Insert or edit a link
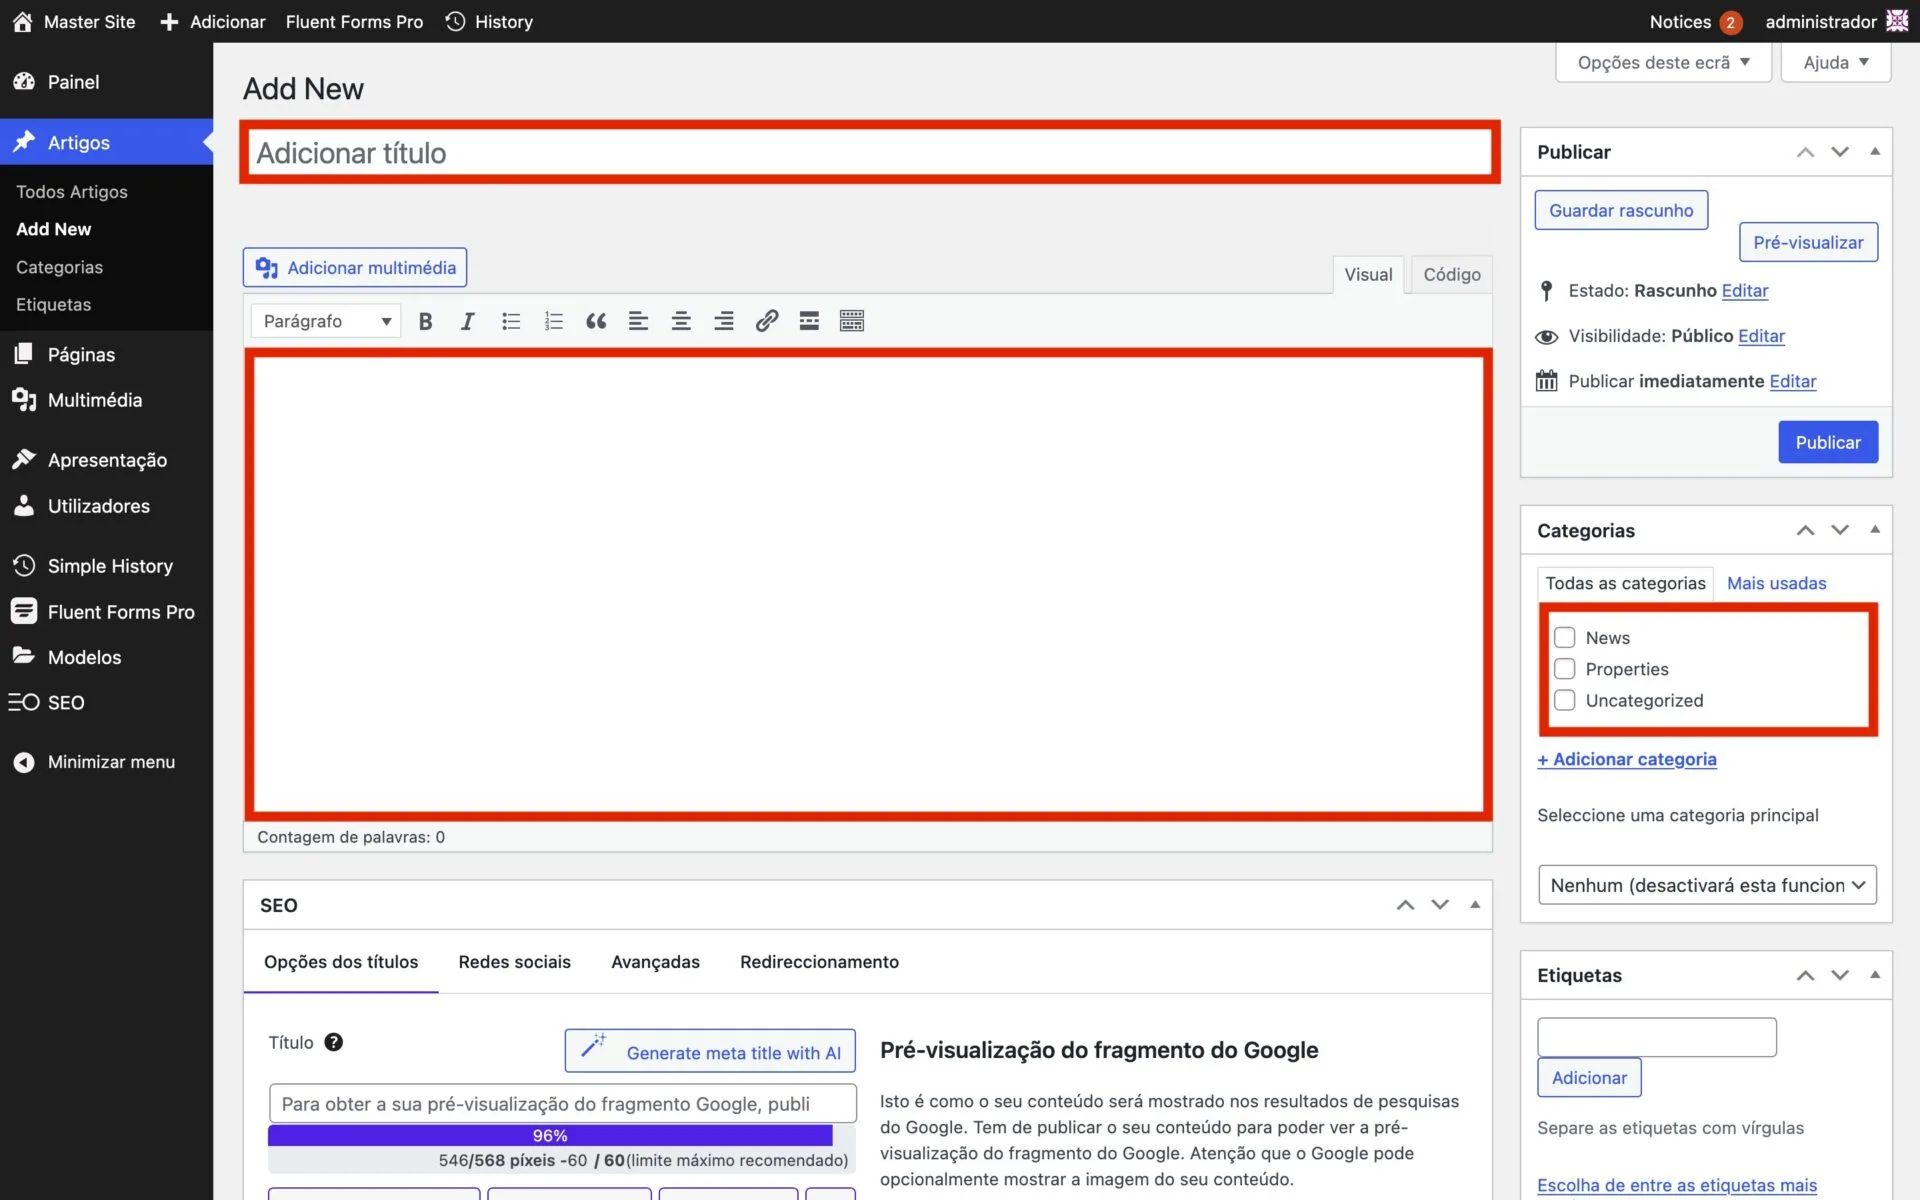 (767, 321)
